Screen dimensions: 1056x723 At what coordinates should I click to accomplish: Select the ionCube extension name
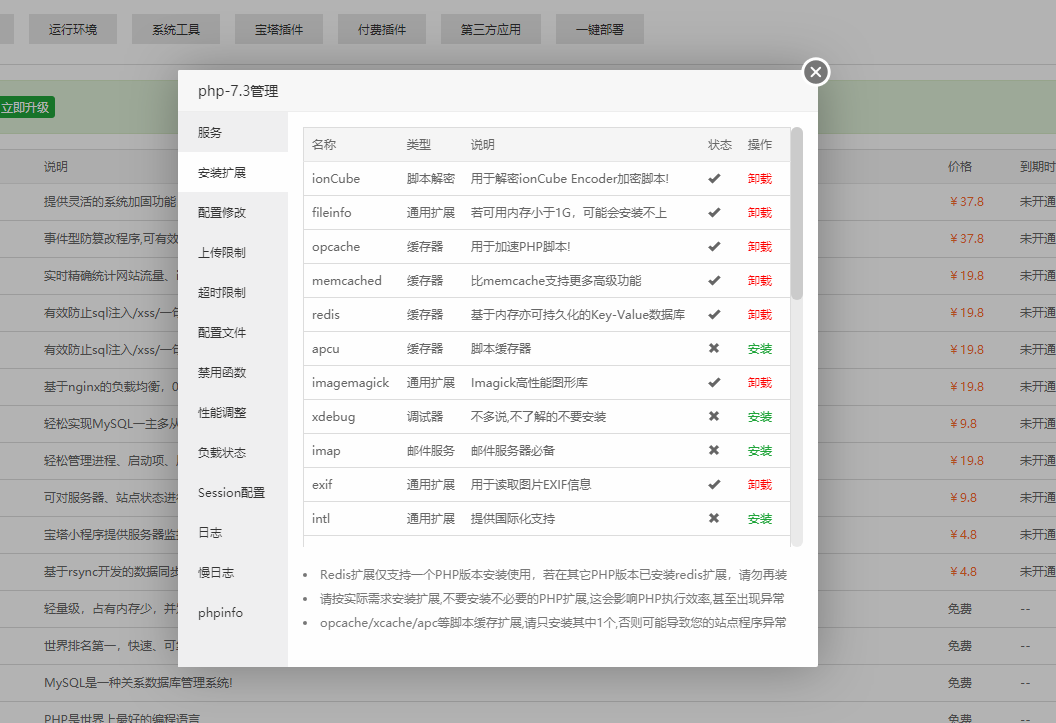[335, 178]
